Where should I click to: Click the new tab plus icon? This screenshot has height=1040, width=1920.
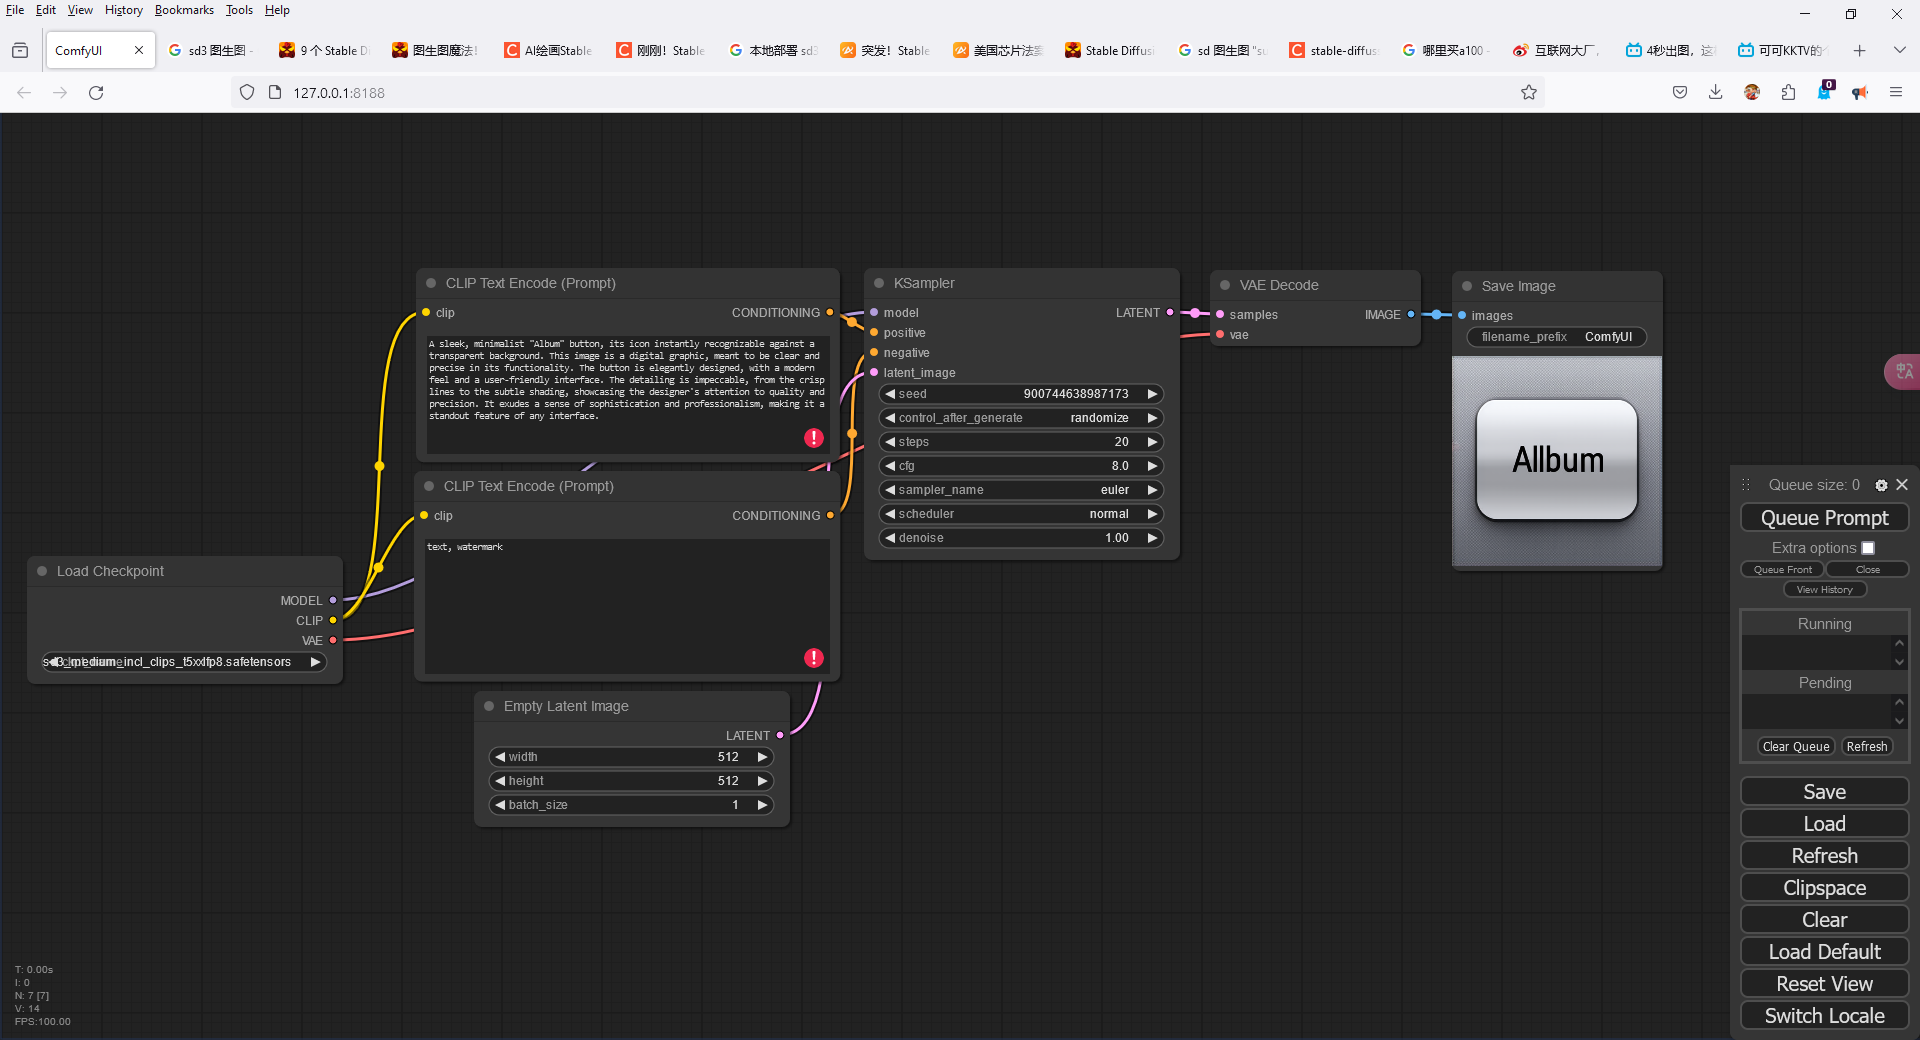click(x=1860, y=50)
